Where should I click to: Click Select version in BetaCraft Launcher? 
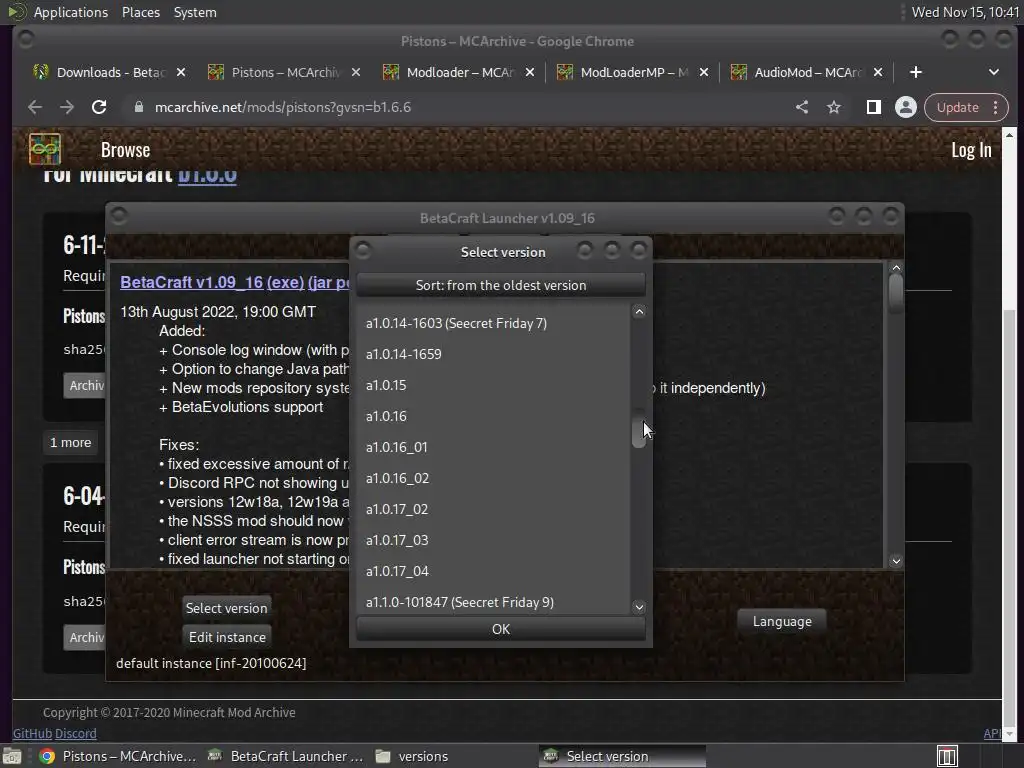click(x=227, y=608)
